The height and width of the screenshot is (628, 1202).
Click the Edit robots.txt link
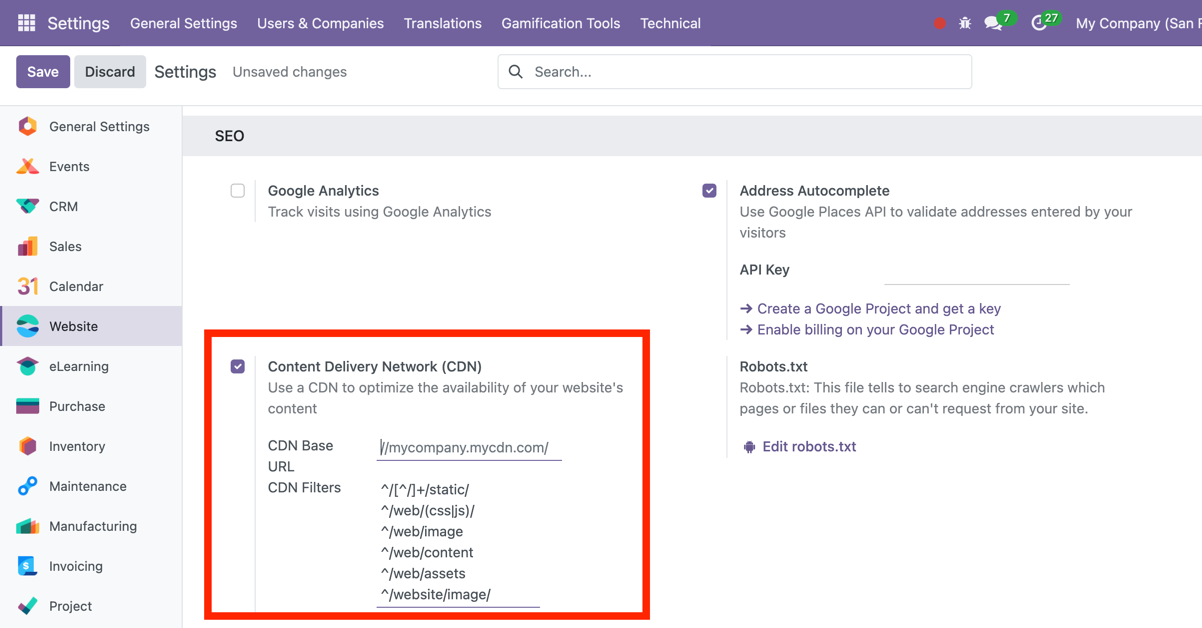point(809,447)
